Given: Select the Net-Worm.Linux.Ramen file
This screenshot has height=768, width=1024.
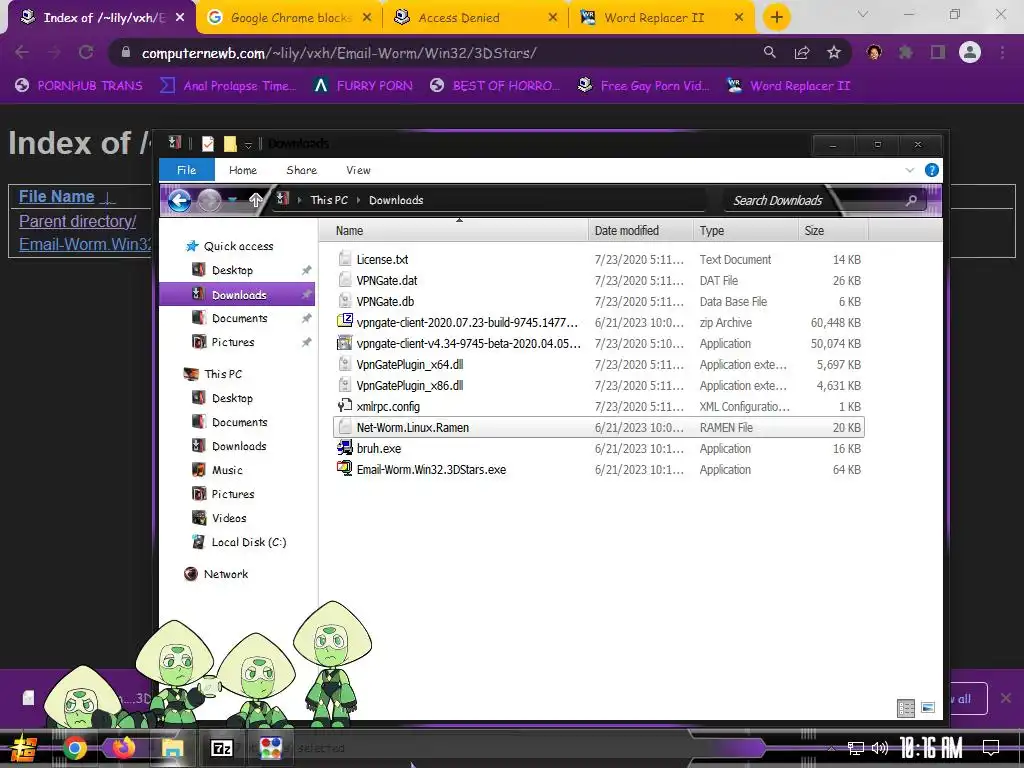Looking at the screenshot, I should point(598,428).
